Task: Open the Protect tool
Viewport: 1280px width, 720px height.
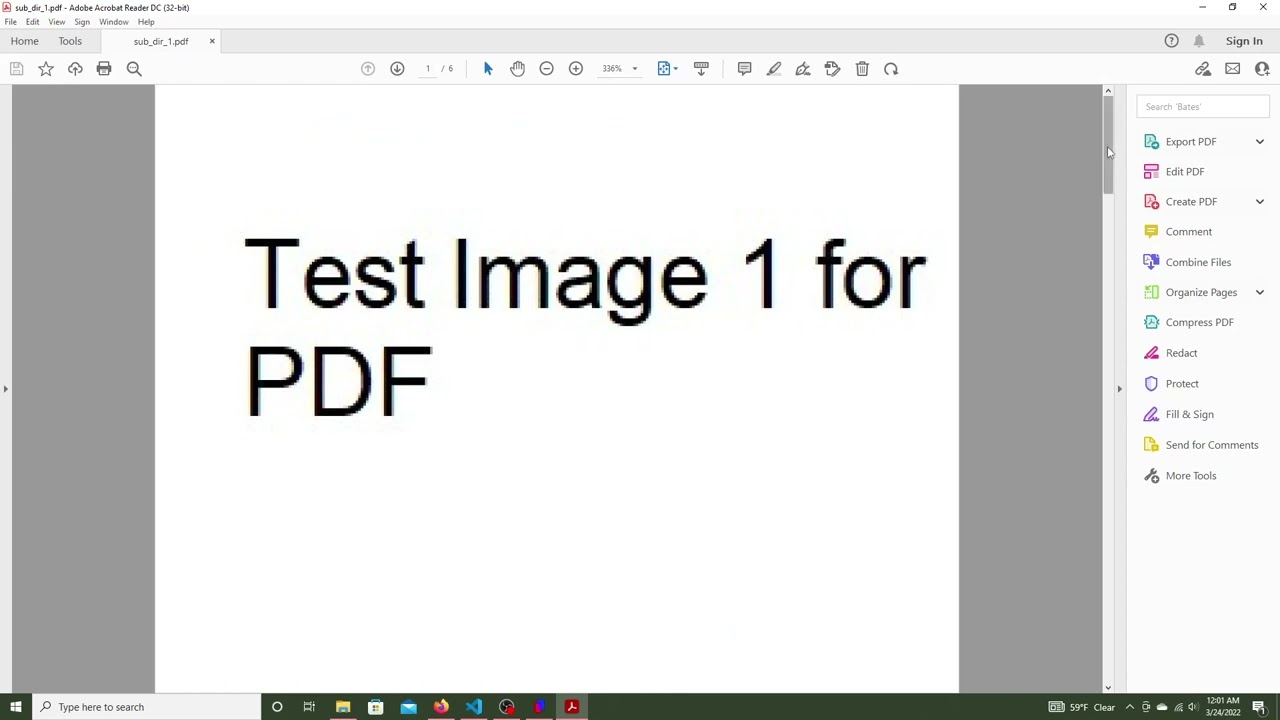Action: tap(1182, 384)
